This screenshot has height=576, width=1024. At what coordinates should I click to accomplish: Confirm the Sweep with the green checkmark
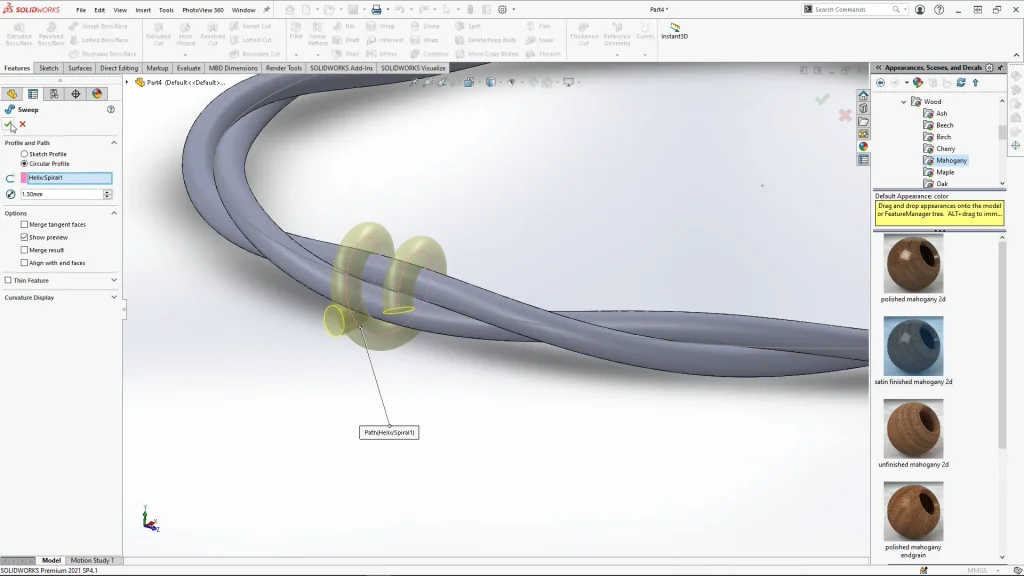[9, 124]
